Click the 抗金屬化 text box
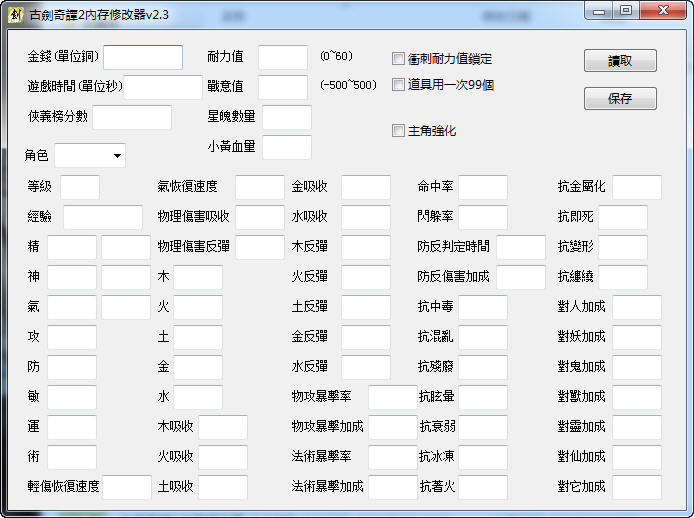The image size is (694, 518). click(x=637, y=187)
